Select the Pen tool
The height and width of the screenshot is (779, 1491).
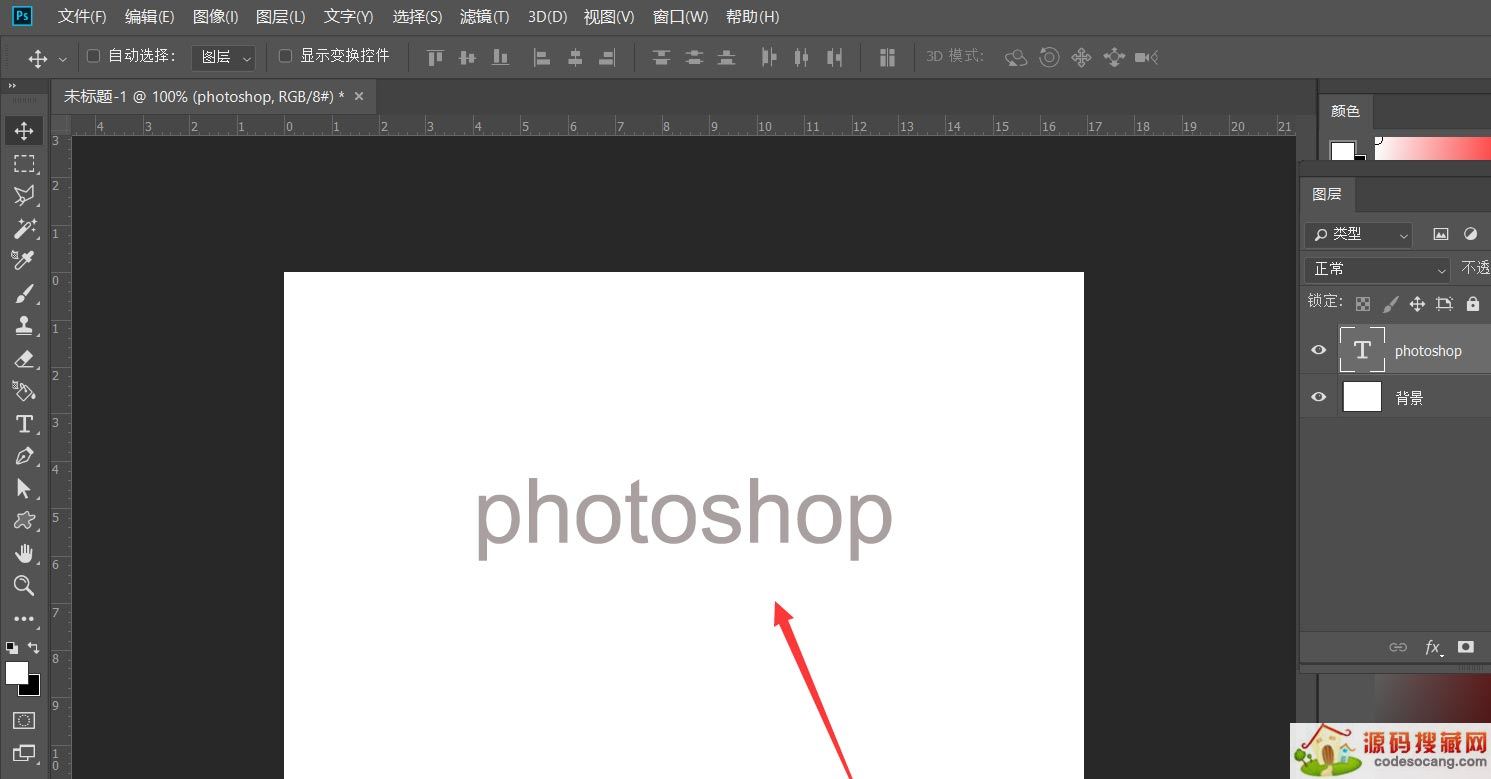24,456
